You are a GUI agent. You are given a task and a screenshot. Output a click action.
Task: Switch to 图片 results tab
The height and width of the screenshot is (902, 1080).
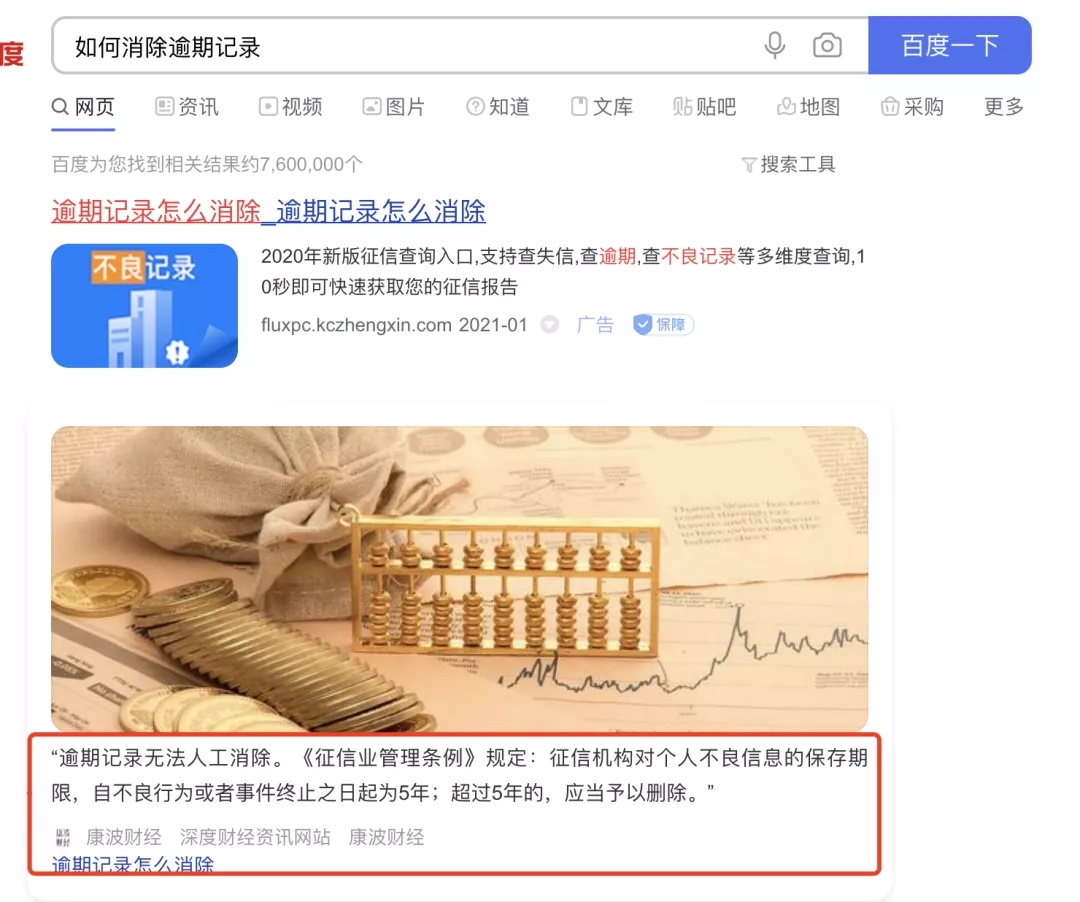(x=394, y=107)
